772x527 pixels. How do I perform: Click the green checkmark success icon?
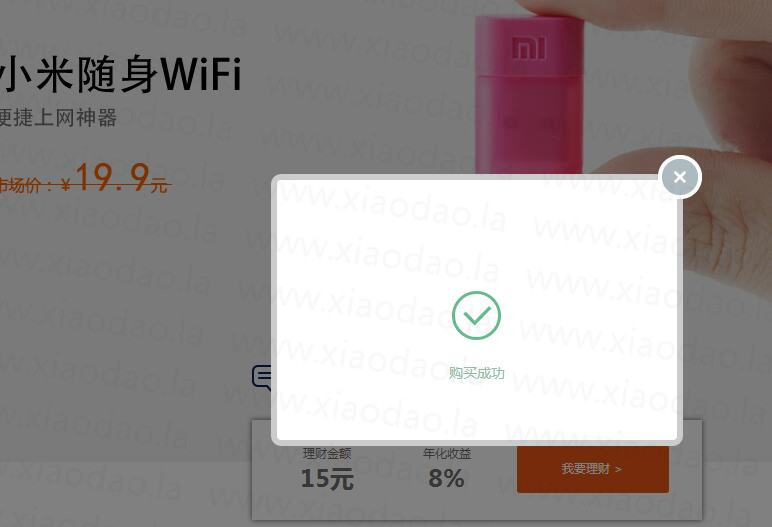coord(476,315)
